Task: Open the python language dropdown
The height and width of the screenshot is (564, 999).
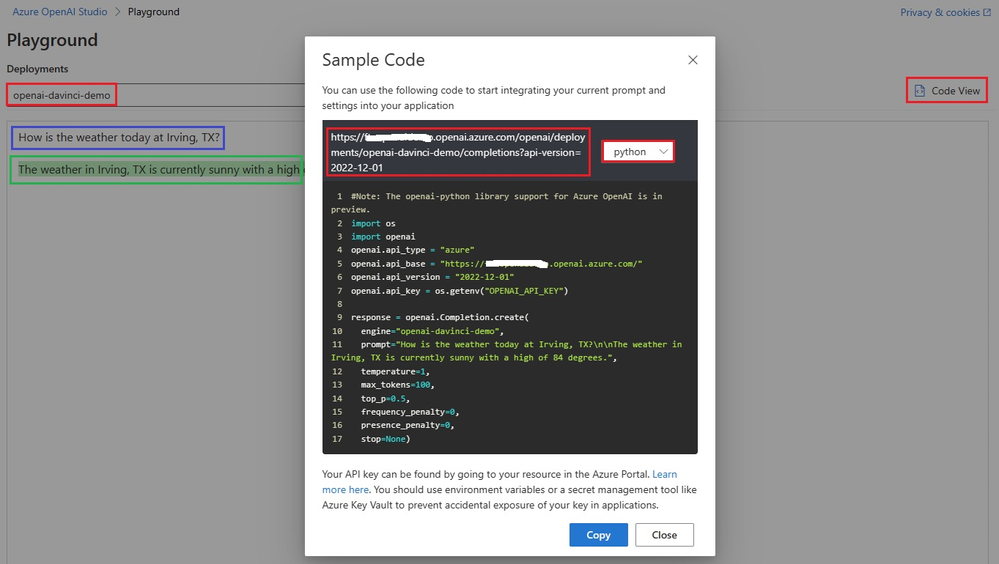Action: [638, 152]
